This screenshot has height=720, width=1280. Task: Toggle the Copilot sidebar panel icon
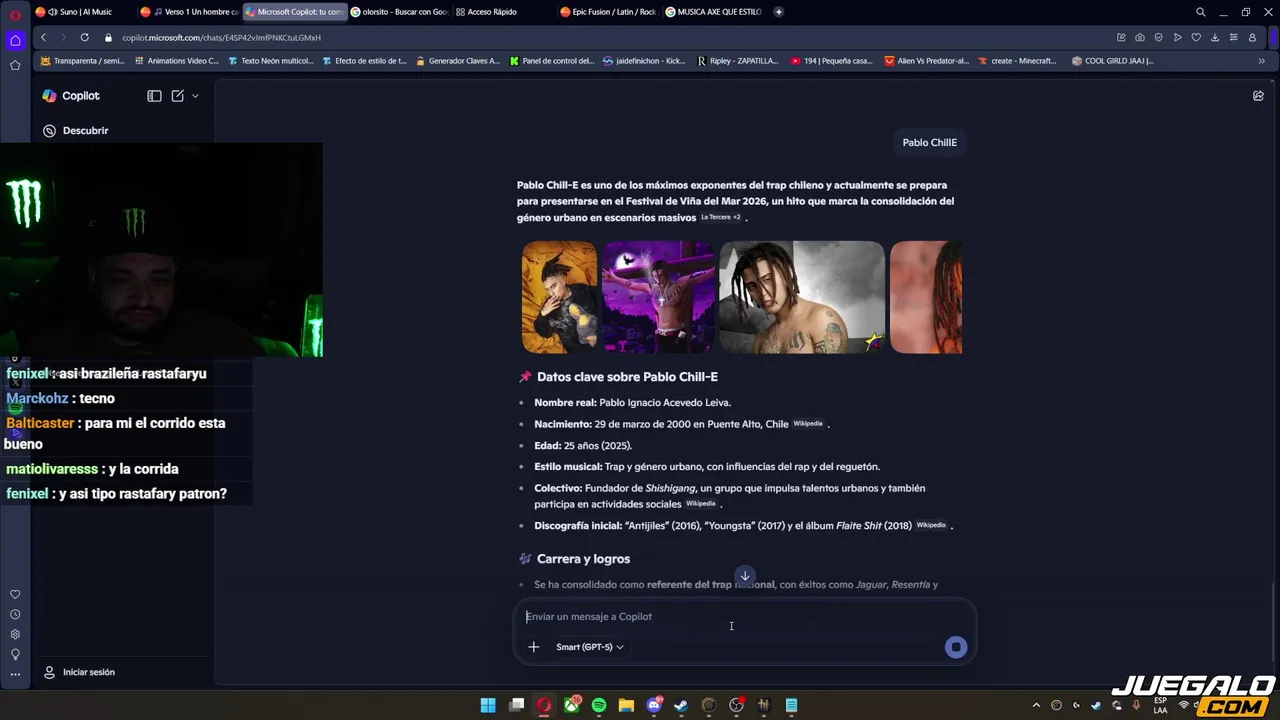154,96
